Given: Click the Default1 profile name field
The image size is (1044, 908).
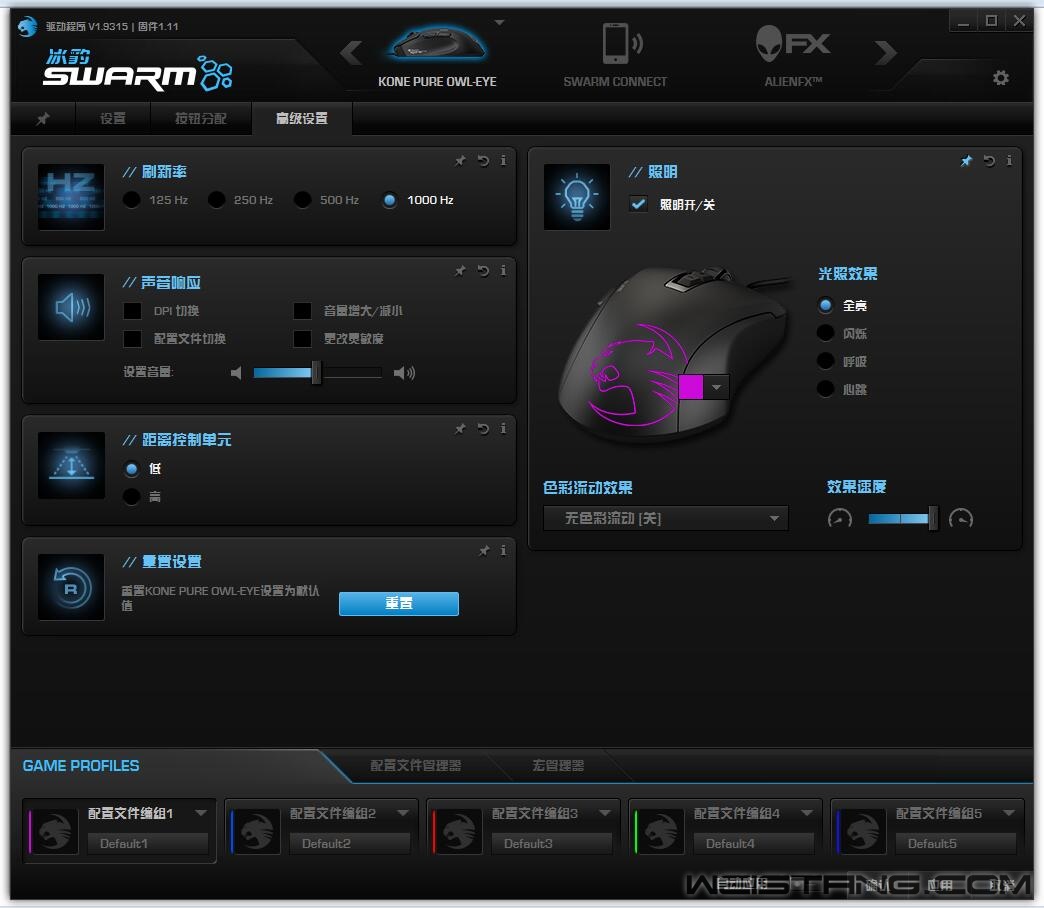Looking at the screenshot, I should pos(148,843).
